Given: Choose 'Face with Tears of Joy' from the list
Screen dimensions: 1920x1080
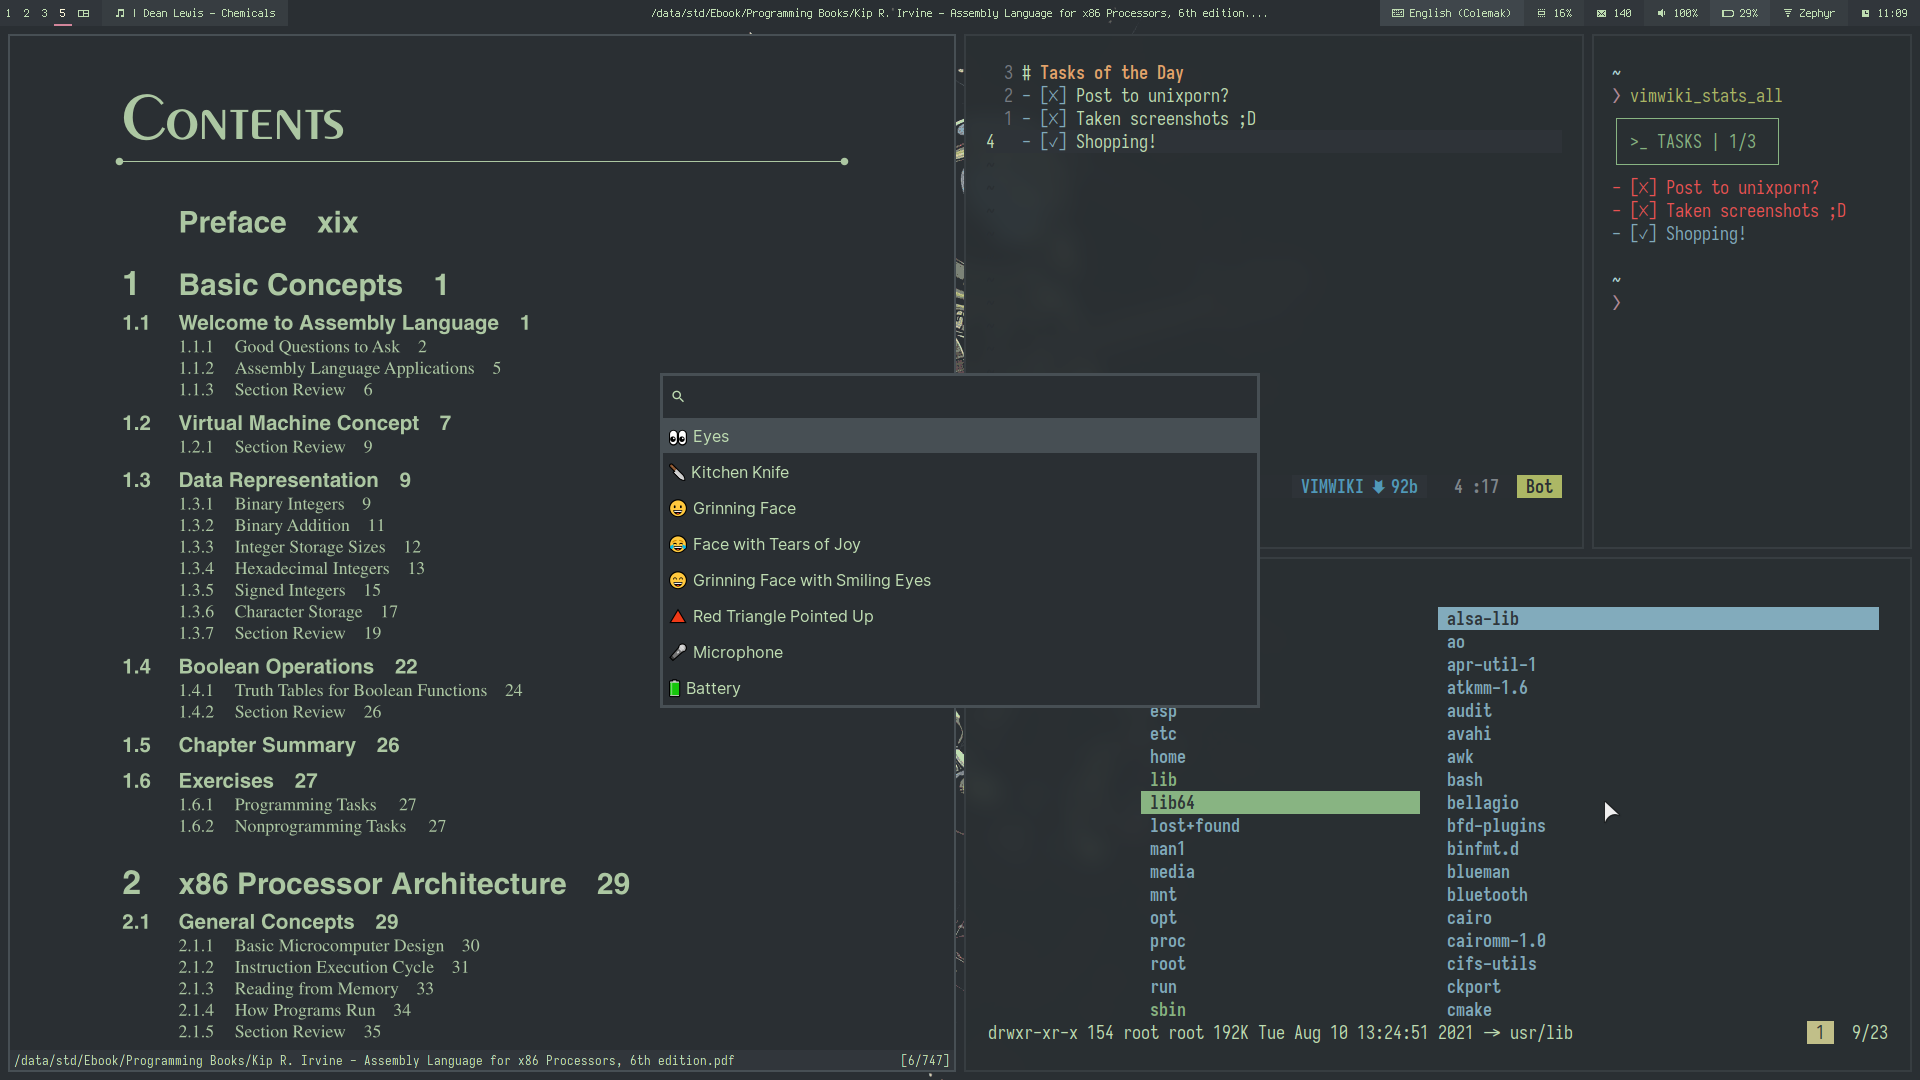Looking at the screenshot, I should tap(959, 544).
